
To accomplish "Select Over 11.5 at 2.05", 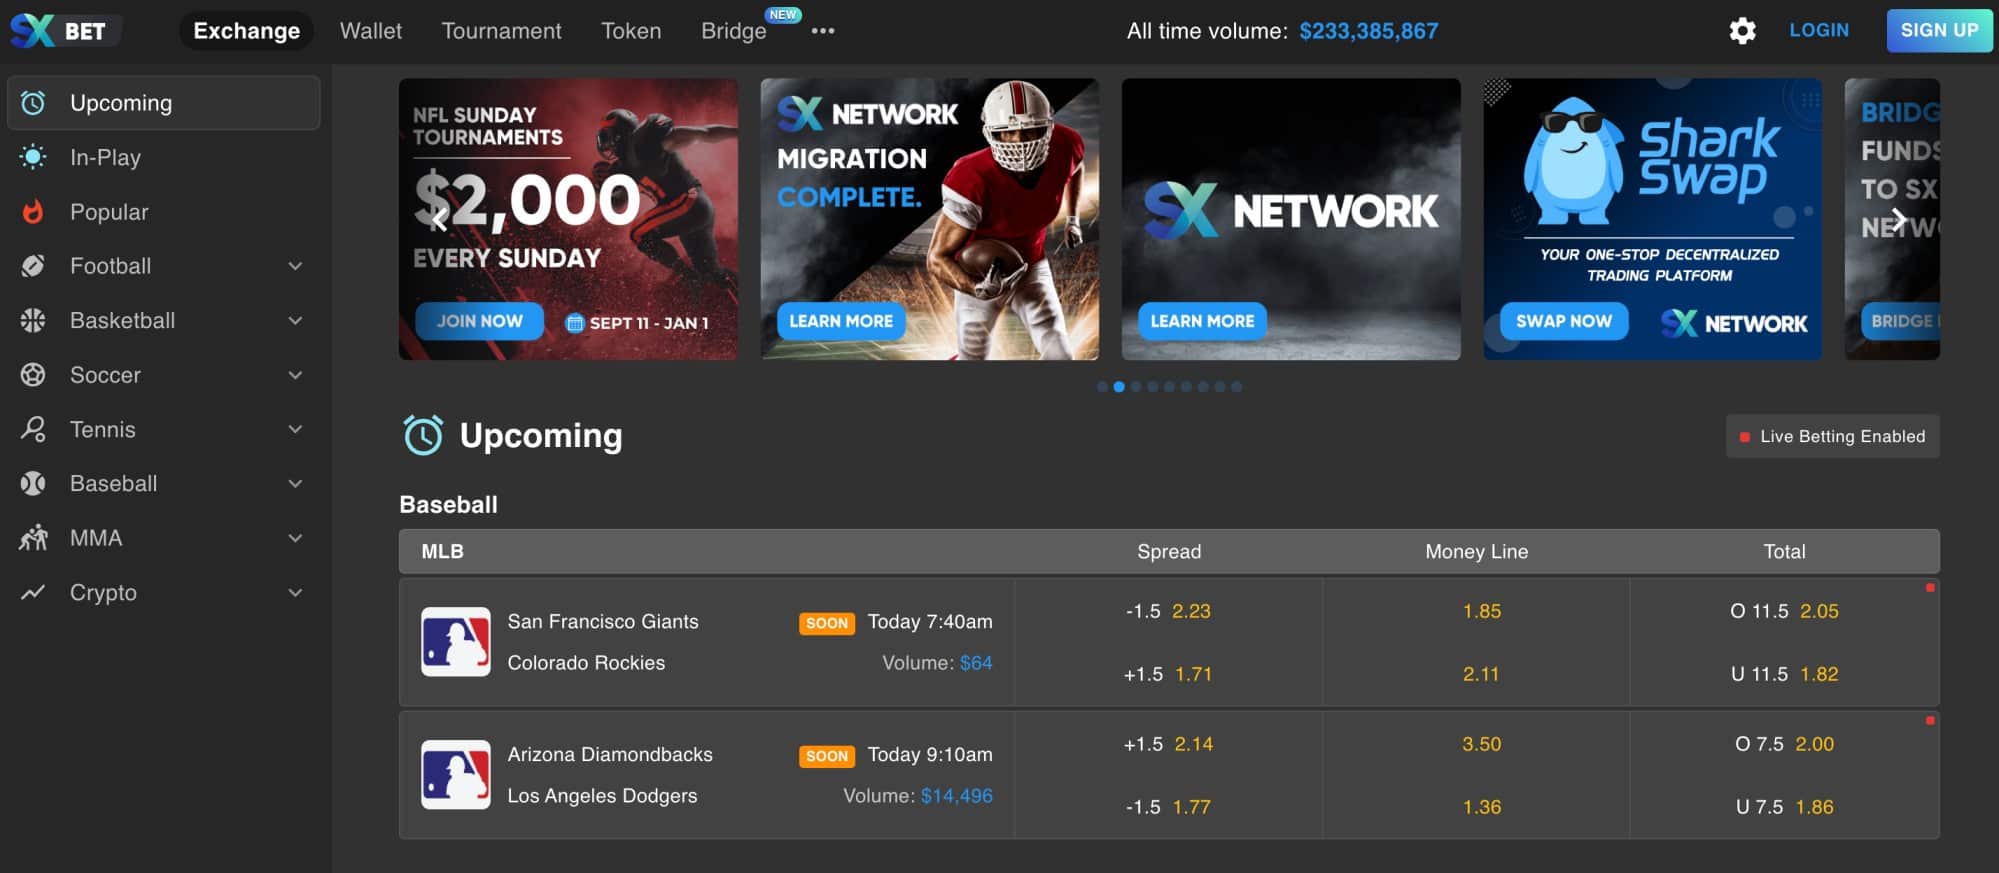I will pyautogui.click(x=1784, y=611).
